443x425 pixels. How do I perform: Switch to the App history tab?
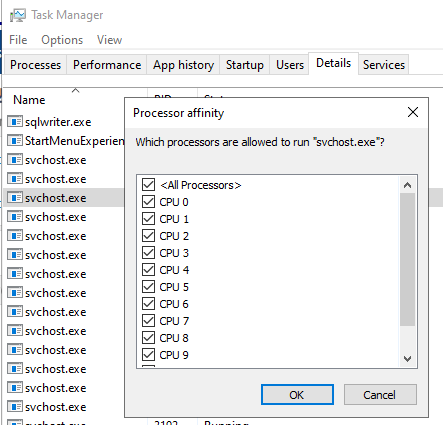183,65
